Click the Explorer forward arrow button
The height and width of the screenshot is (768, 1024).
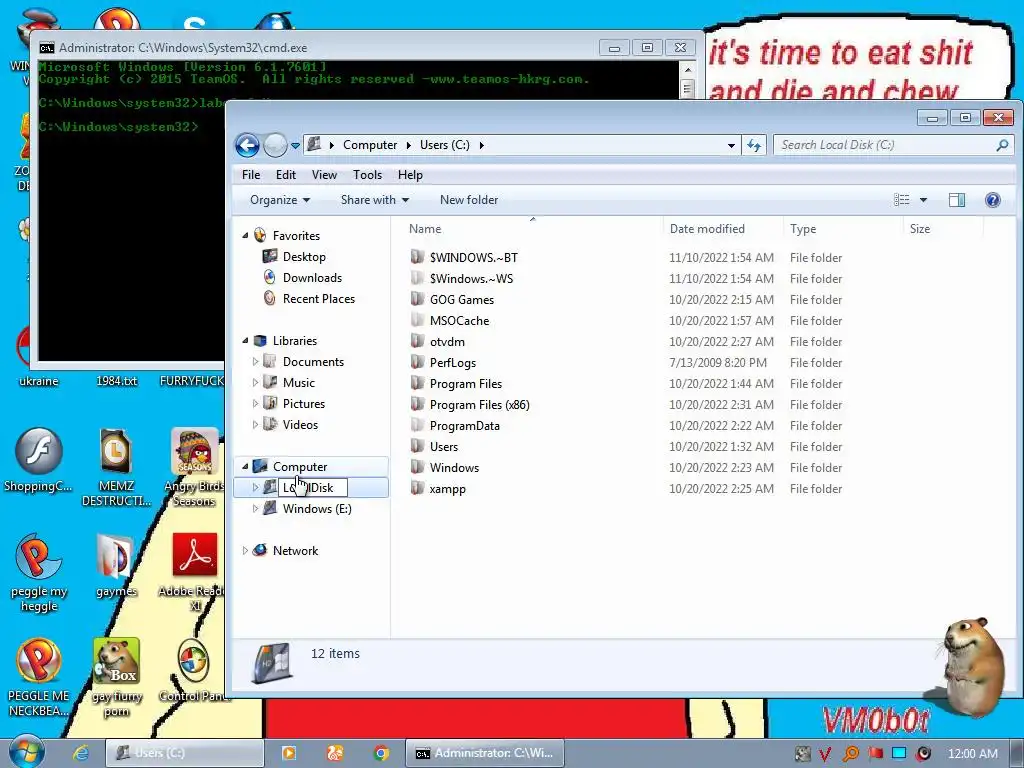[x=275, y=145]
